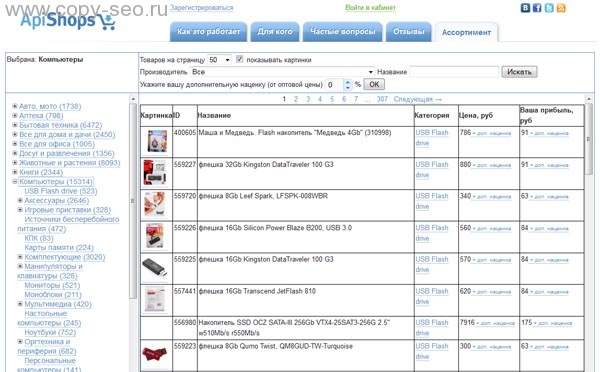The height and width of the screenshot is (372, 600).
Task: Open the Facebook social icon
Action: click(537, 8)
